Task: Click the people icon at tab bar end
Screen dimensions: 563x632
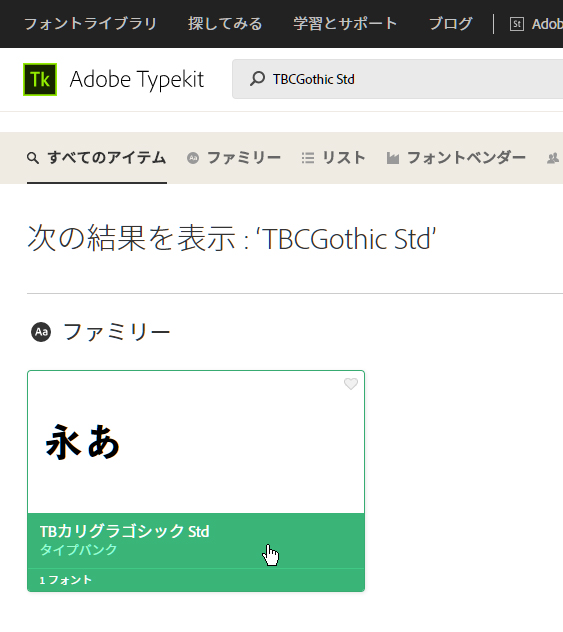Action: [553, 158]
